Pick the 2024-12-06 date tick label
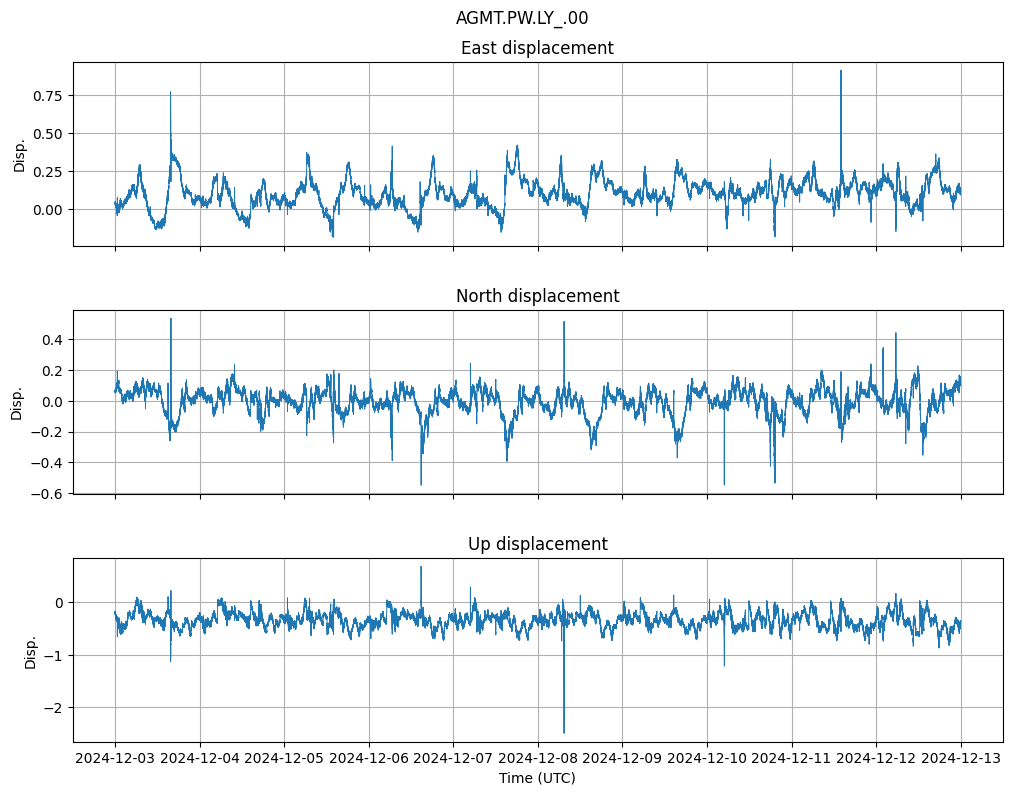 tap(369, 759)
